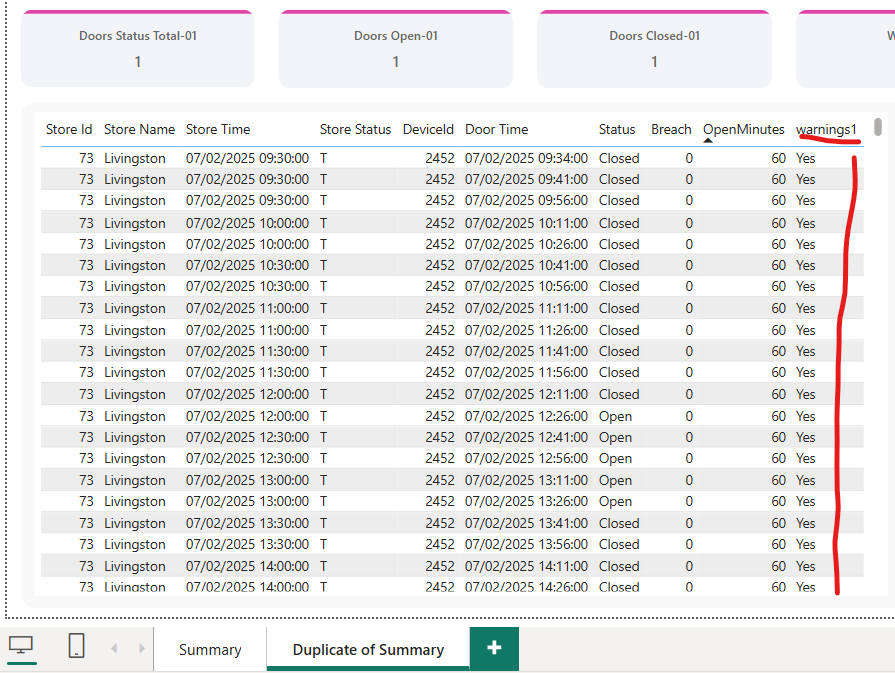Click Yes warning in 12:11:00 row
The image size is (895, 673).
point(805,394)
